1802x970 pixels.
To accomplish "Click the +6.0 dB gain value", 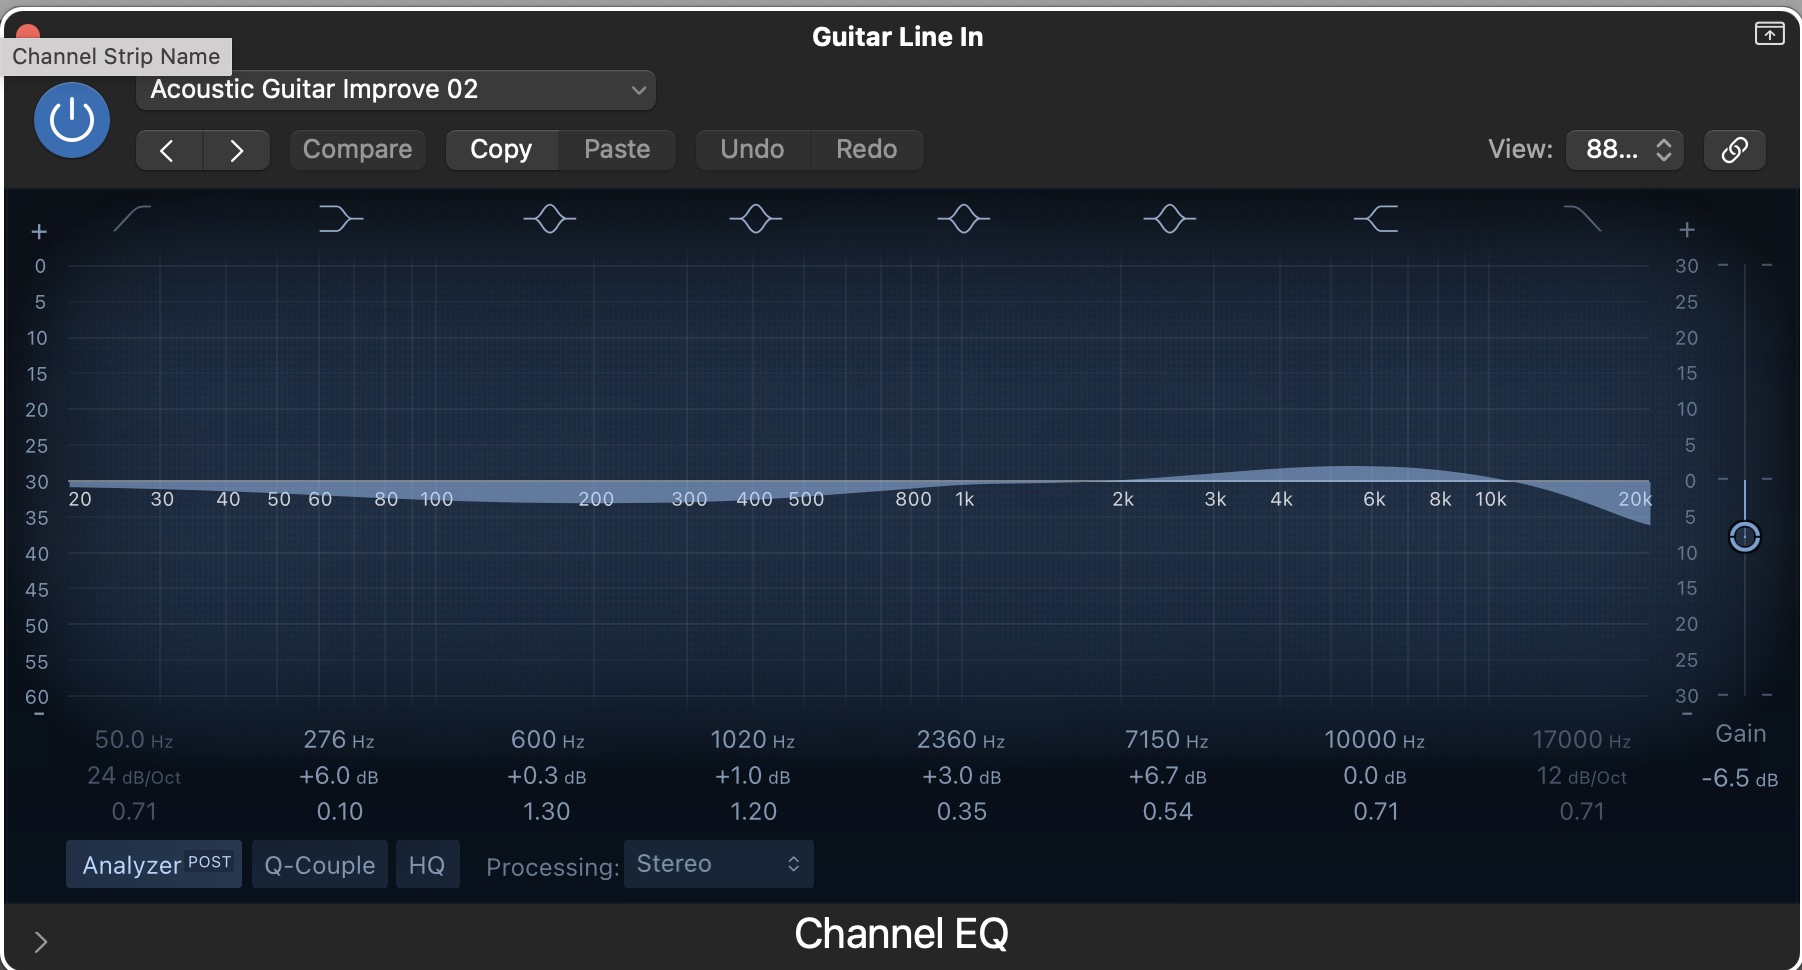I will click(339, 776).
